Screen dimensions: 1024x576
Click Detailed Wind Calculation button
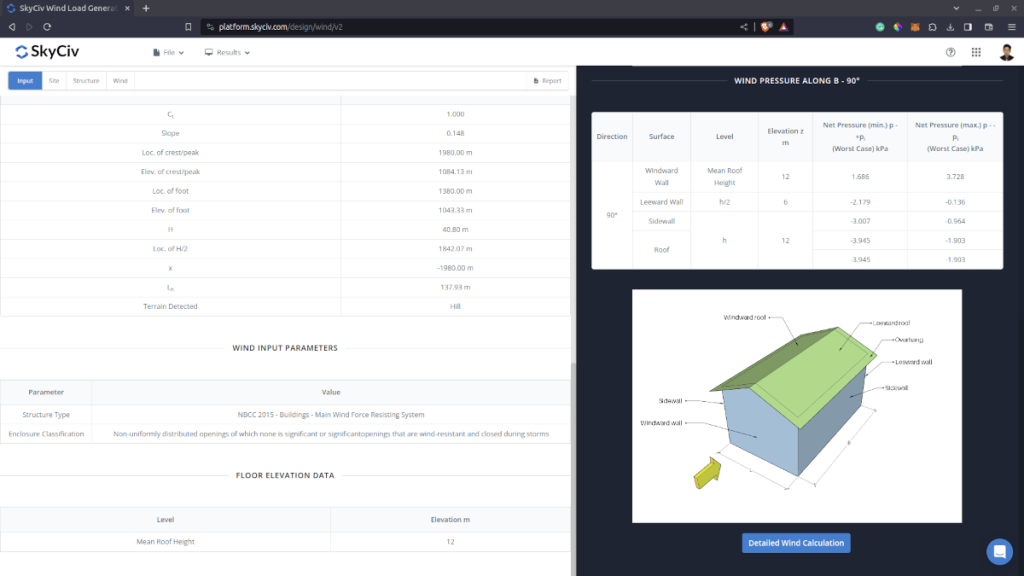796,543
